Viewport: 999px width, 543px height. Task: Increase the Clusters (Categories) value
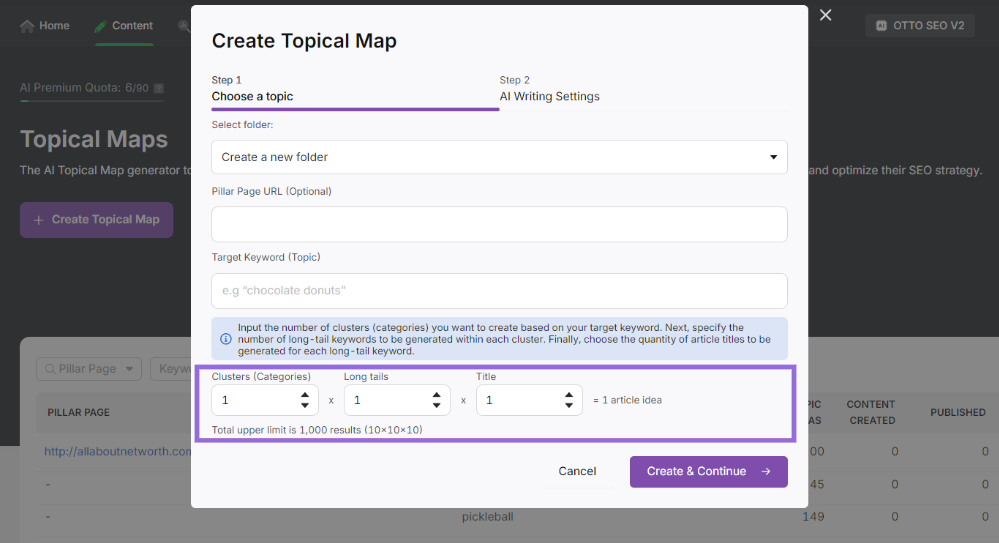(x=305, y=395)
